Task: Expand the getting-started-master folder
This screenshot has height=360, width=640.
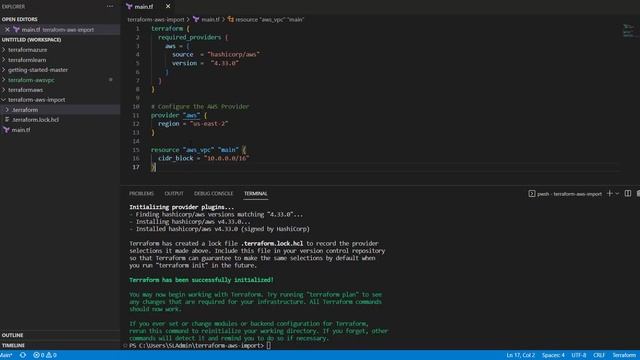Action: pyautogui.click(x=38, y=70)
